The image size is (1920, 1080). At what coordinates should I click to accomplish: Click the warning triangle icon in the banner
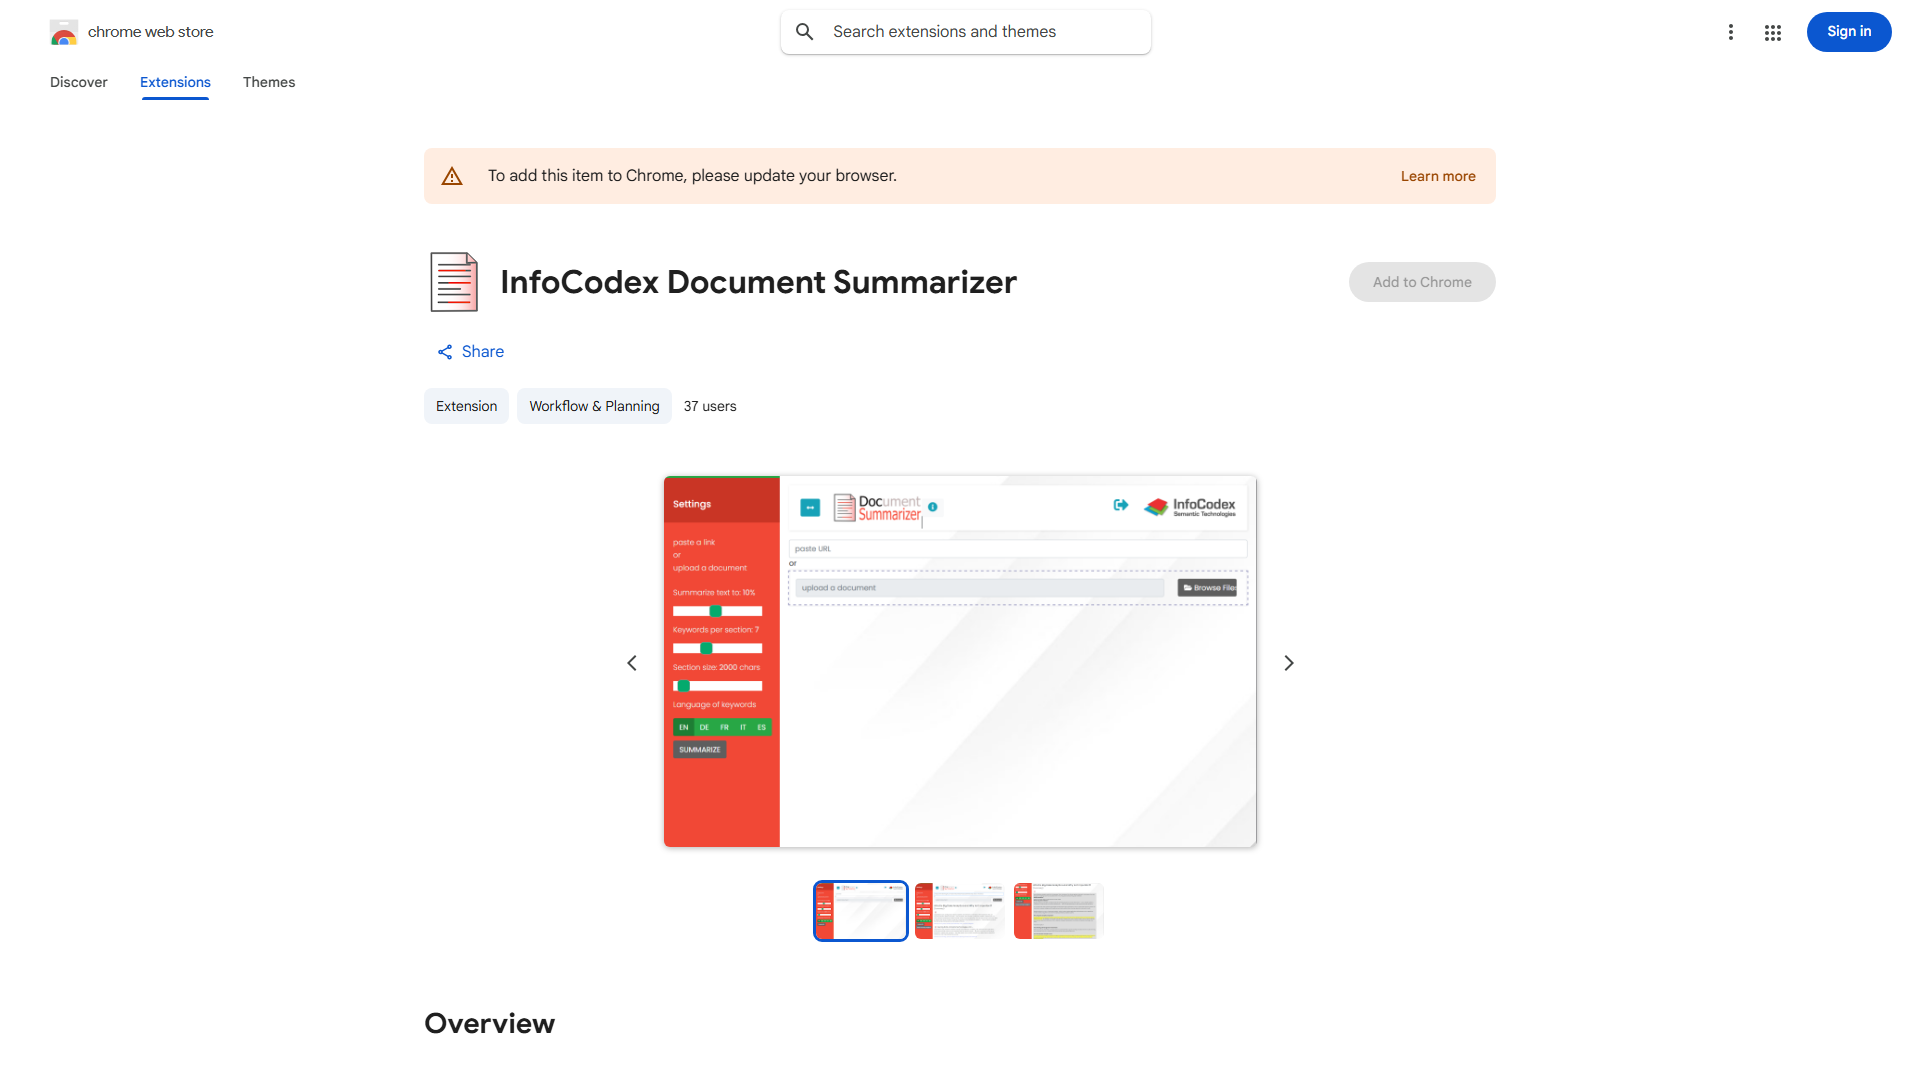click(452, 175)
